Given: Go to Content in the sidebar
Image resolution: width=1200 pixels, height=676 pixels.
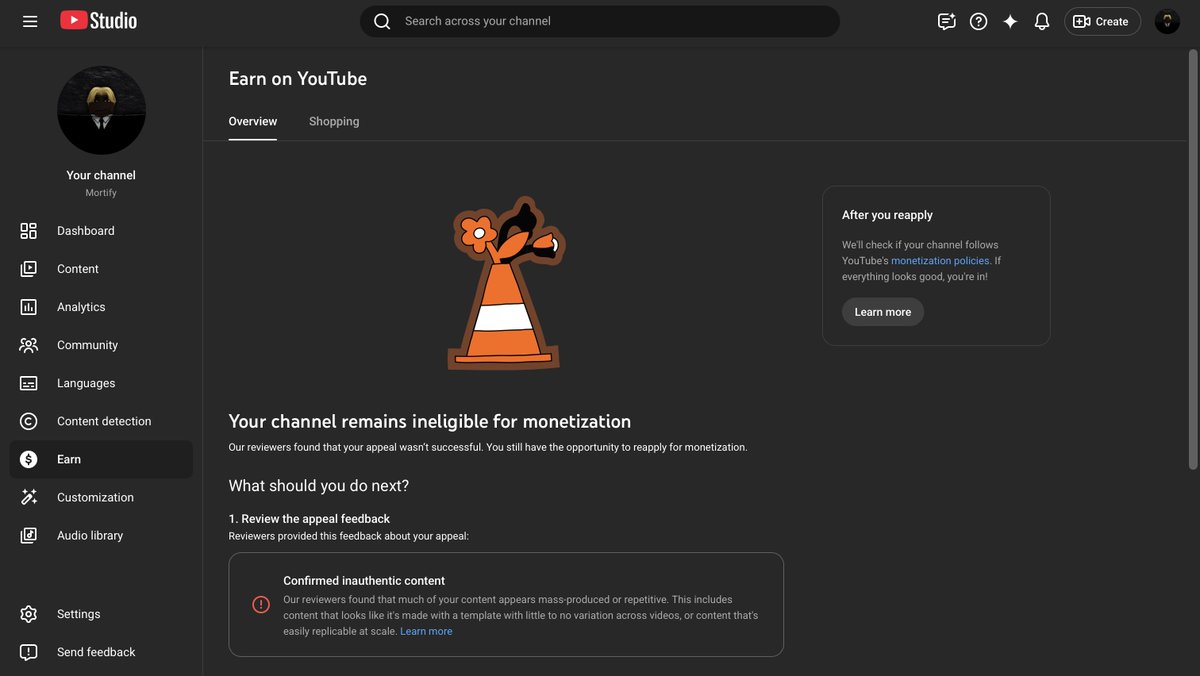Looking at the screenshot, I should click(x=101, y=269).
